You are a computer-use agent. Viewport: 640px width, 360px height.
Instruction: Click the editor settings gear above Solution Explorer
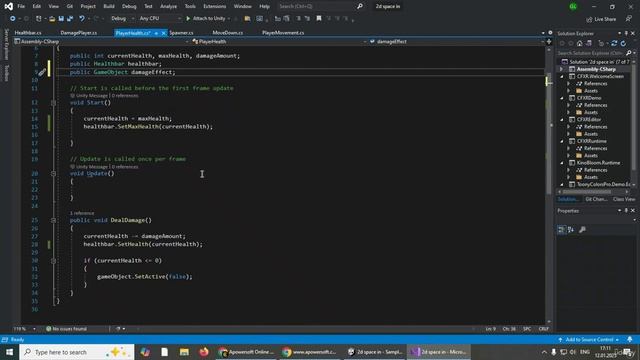(x=550, y=33)
